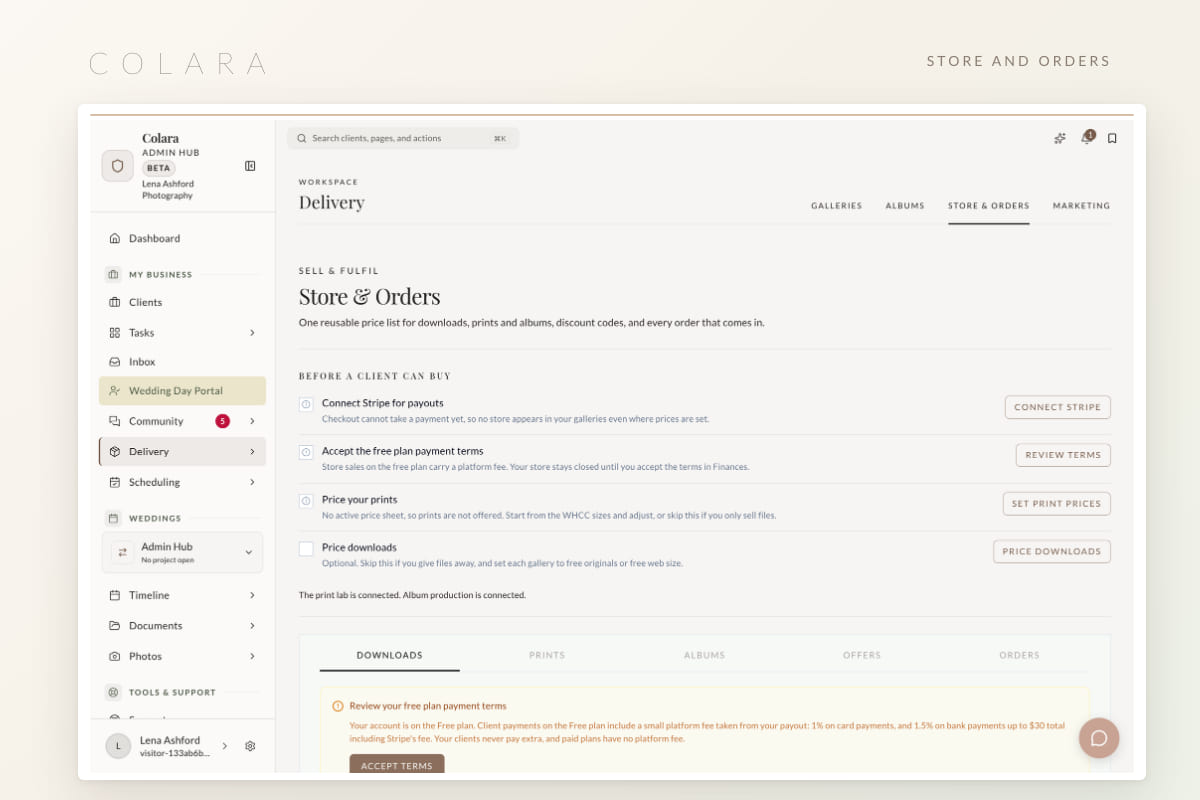Switch to the Albums tab in Delivery
Screen dimensions: 1200x800
905,206
